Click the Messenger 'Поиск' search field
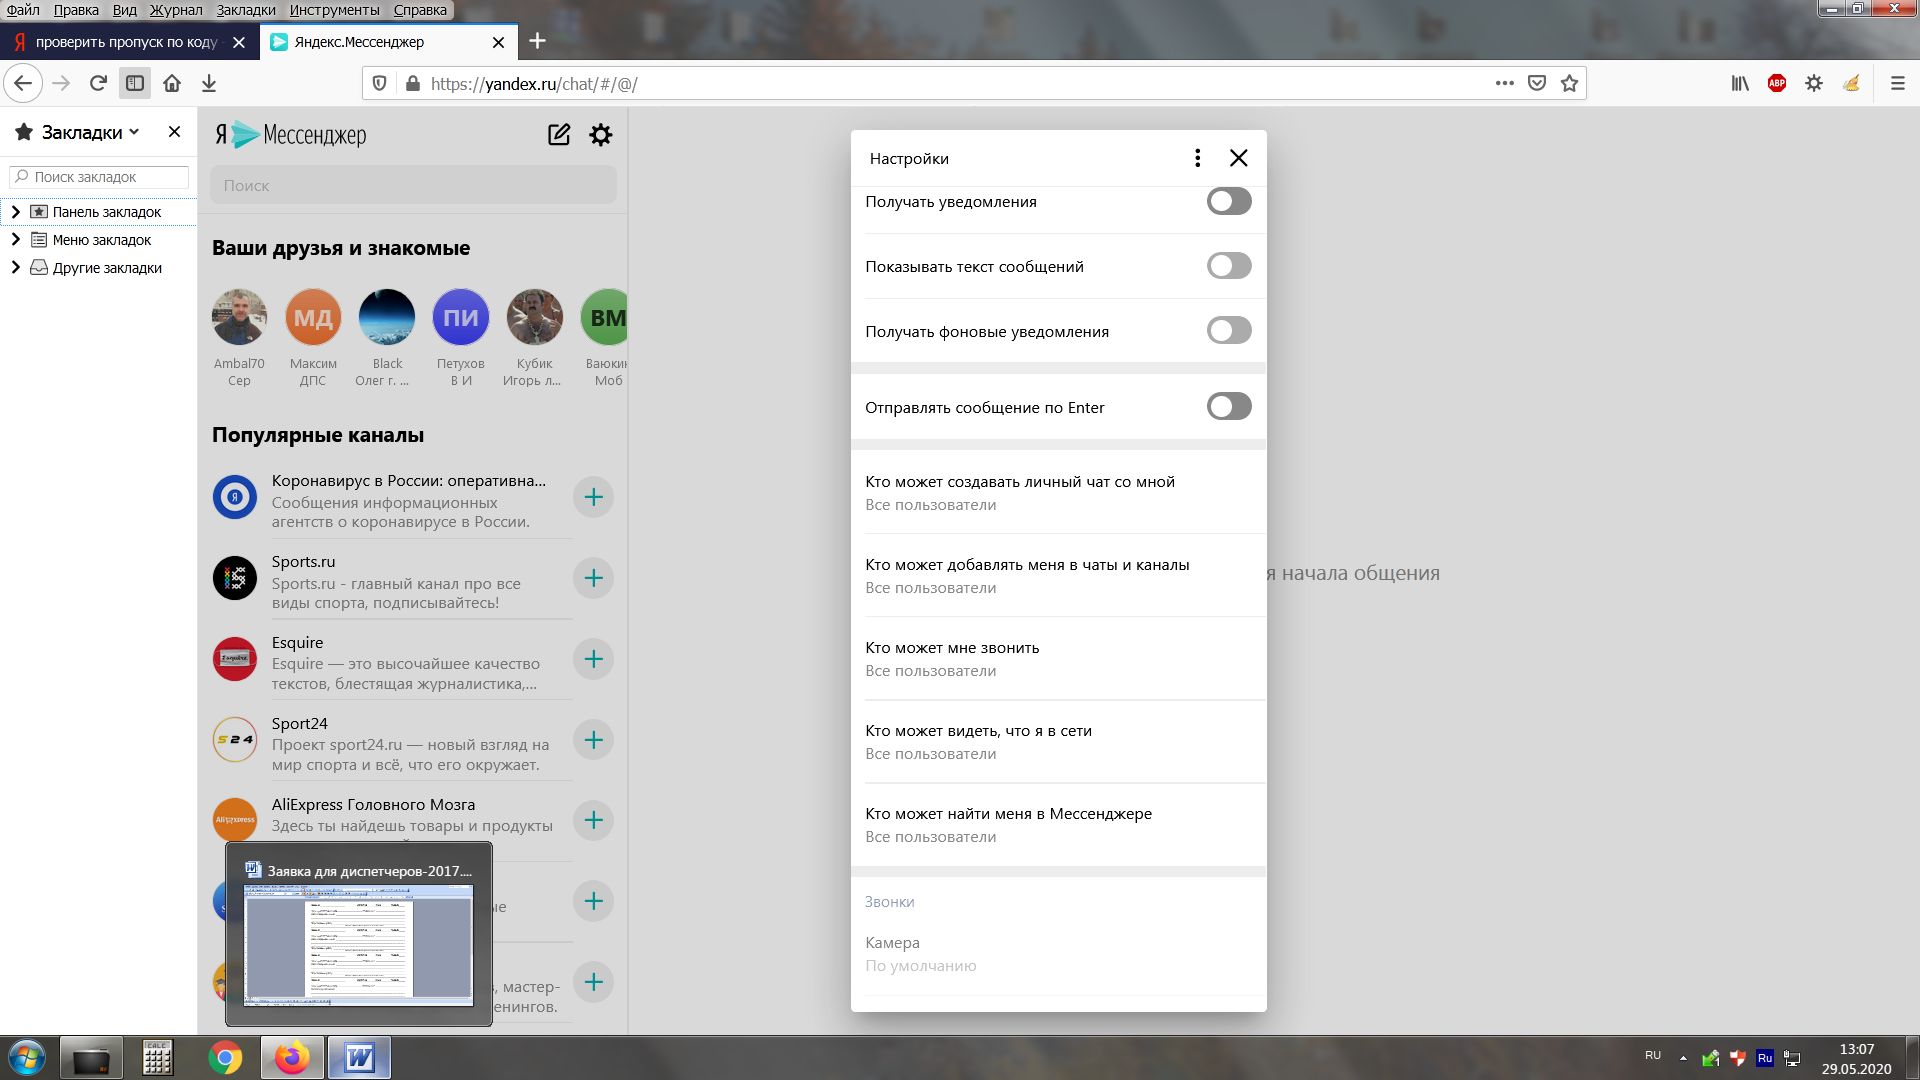This screenshot has height=1080, width=1920. tap(412, 186)
